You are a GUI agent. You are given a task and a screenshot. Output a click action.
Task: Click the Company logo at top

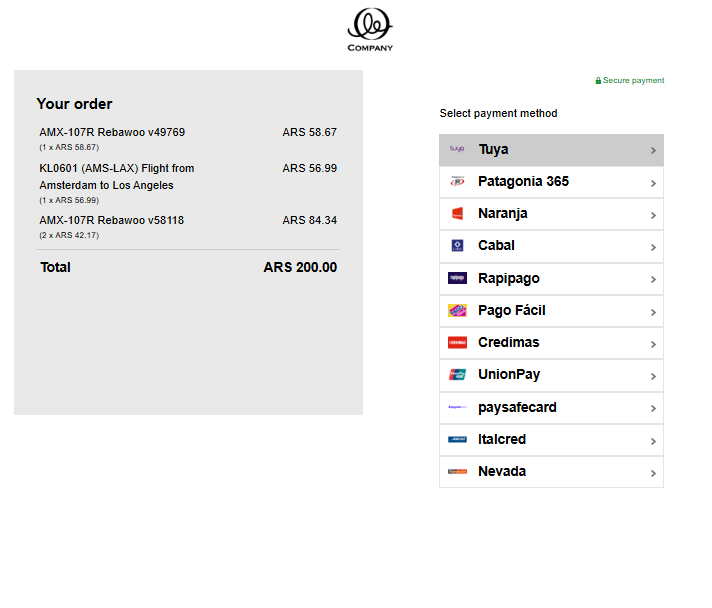coord(370,30)
